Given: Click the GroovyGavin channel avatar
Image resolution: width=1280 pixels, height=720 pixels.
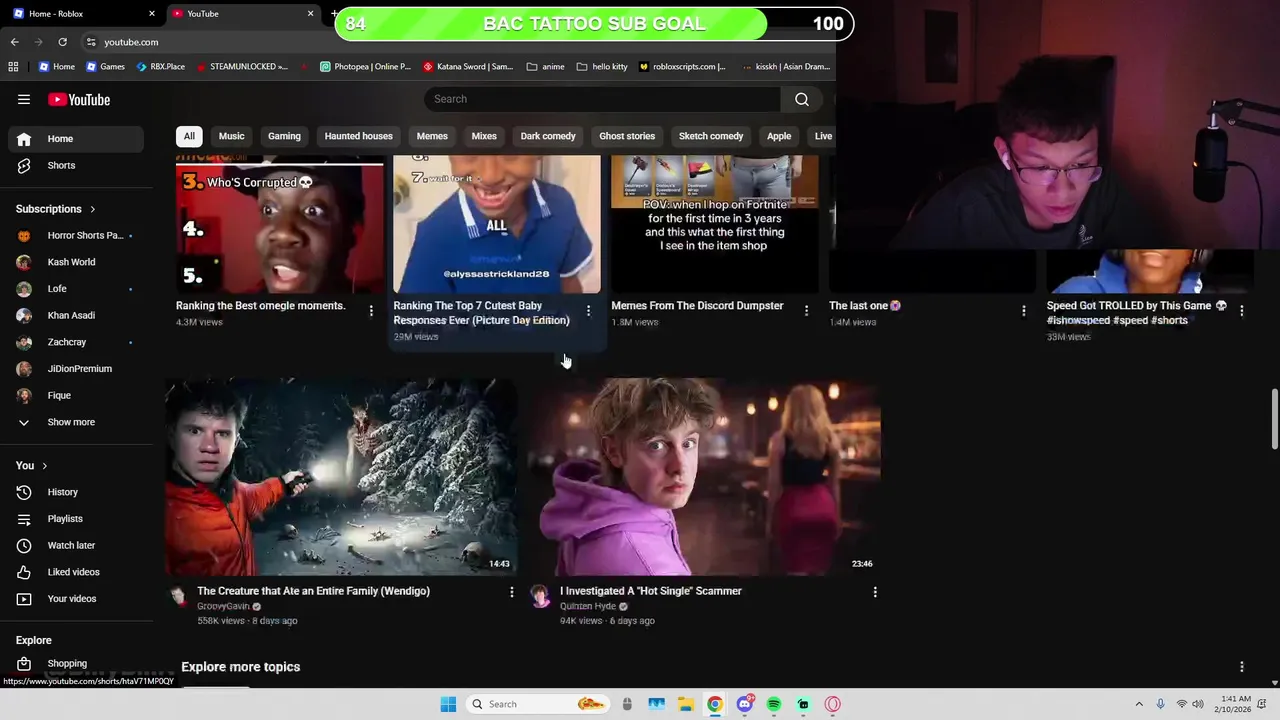Looking at the screenshot, I should coord(177,597).
